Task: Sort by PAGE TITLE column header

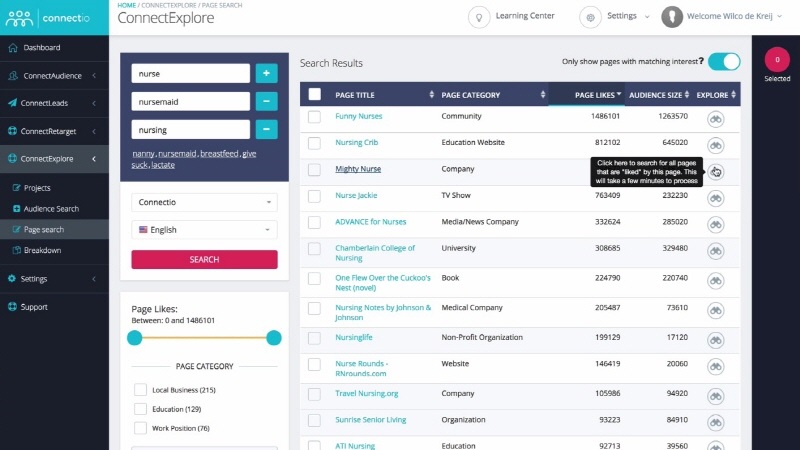Action: pyautogui.click(x=384, y=95)
